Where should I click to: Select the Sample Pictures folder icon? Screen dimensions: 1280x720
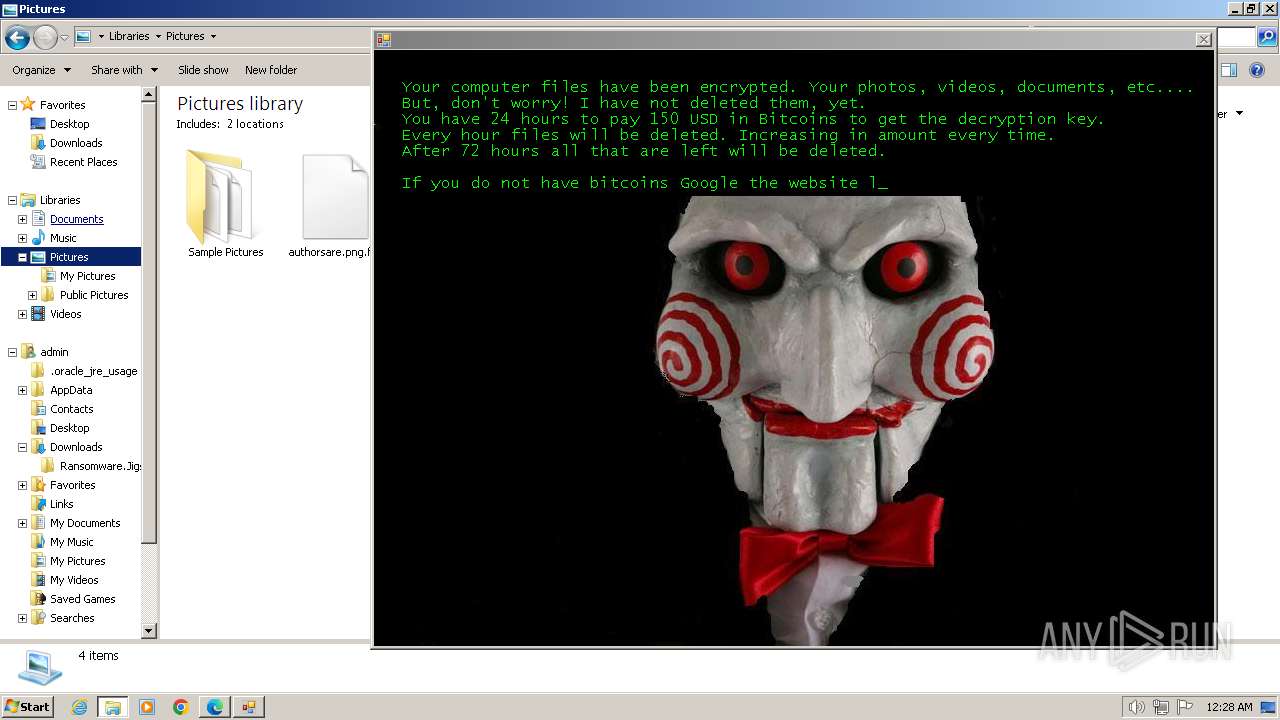coord(225,198)
